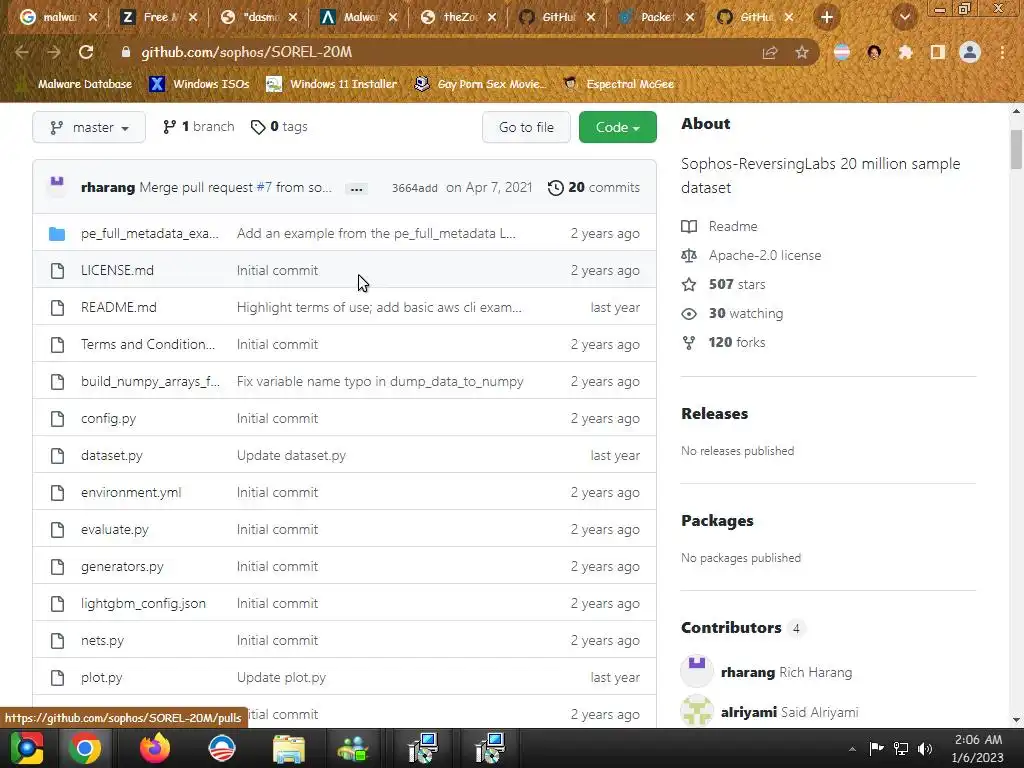Open pe_full_metadata_example folder
Viewport: 1024px width, 768px height.
150,233
